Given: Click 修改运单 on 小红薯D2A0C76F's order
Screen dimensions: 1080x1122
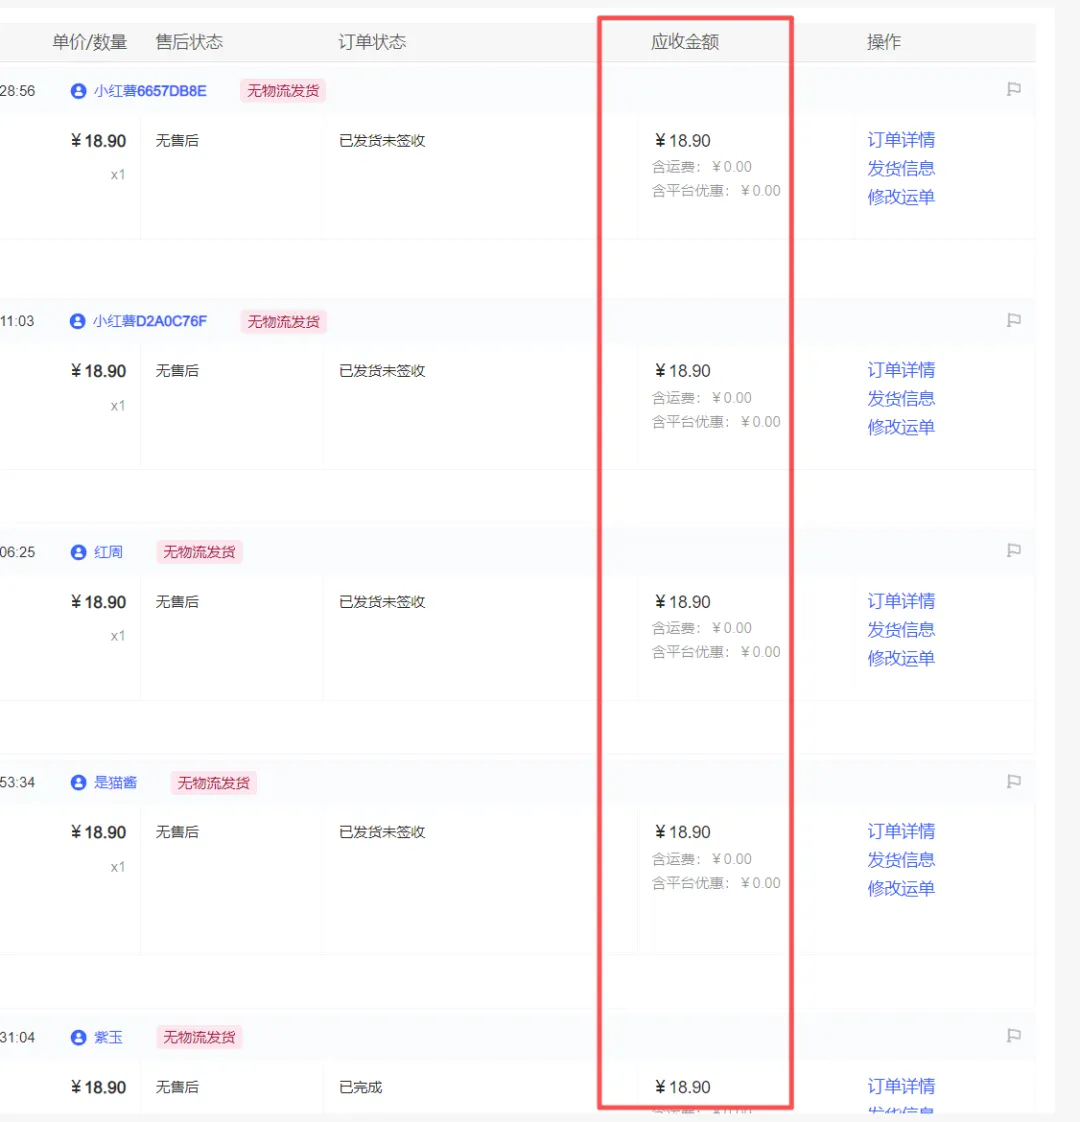Looking at the screenshot, I should point(900,427).
